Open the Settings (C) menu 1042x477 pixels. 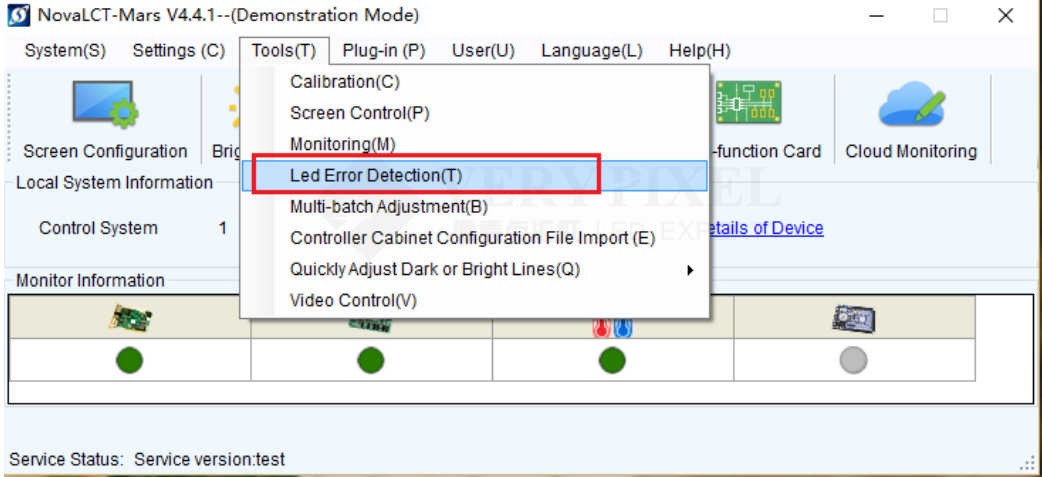pos(179,50)
